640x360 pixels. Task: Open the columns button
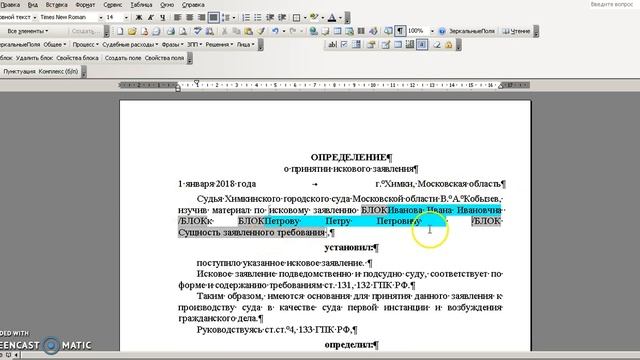[361, 31]
